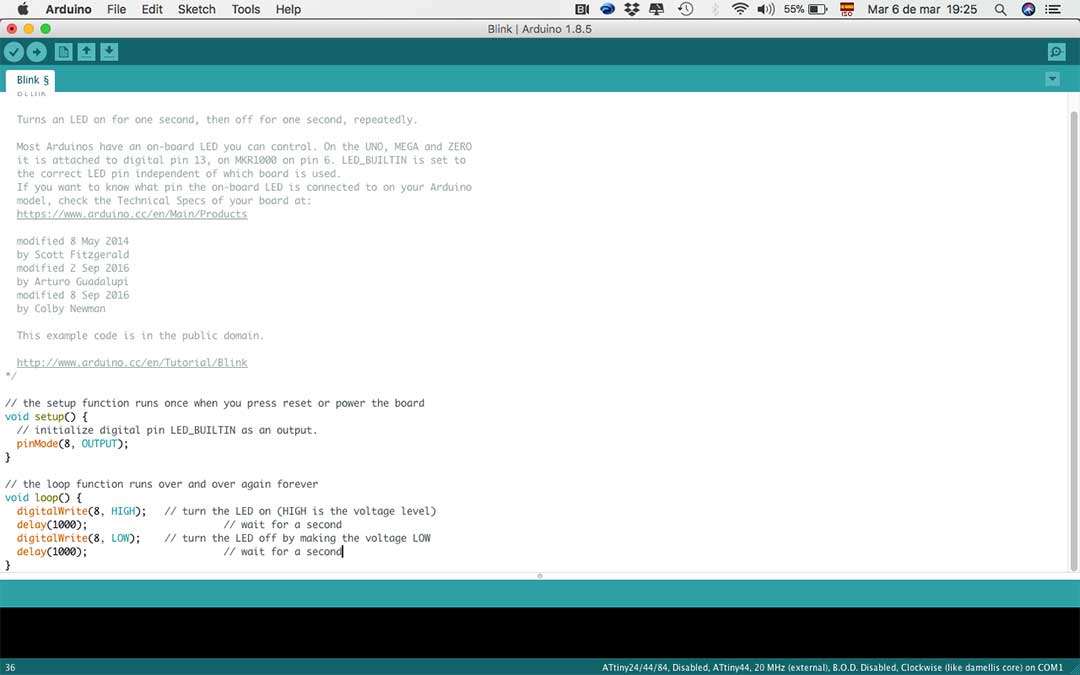This screenshot has height=675, width=1080.
Task: Click 'This example code is in the public domain' line
Action: [x=140, y=335]
